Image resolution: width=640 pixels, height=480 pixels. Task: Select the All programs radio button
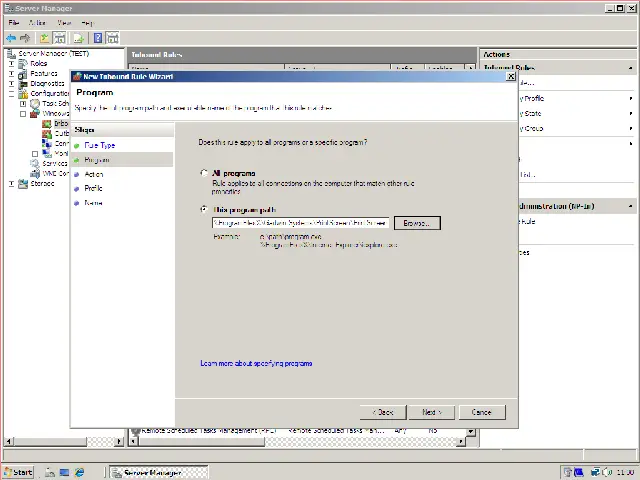[205, 174]
